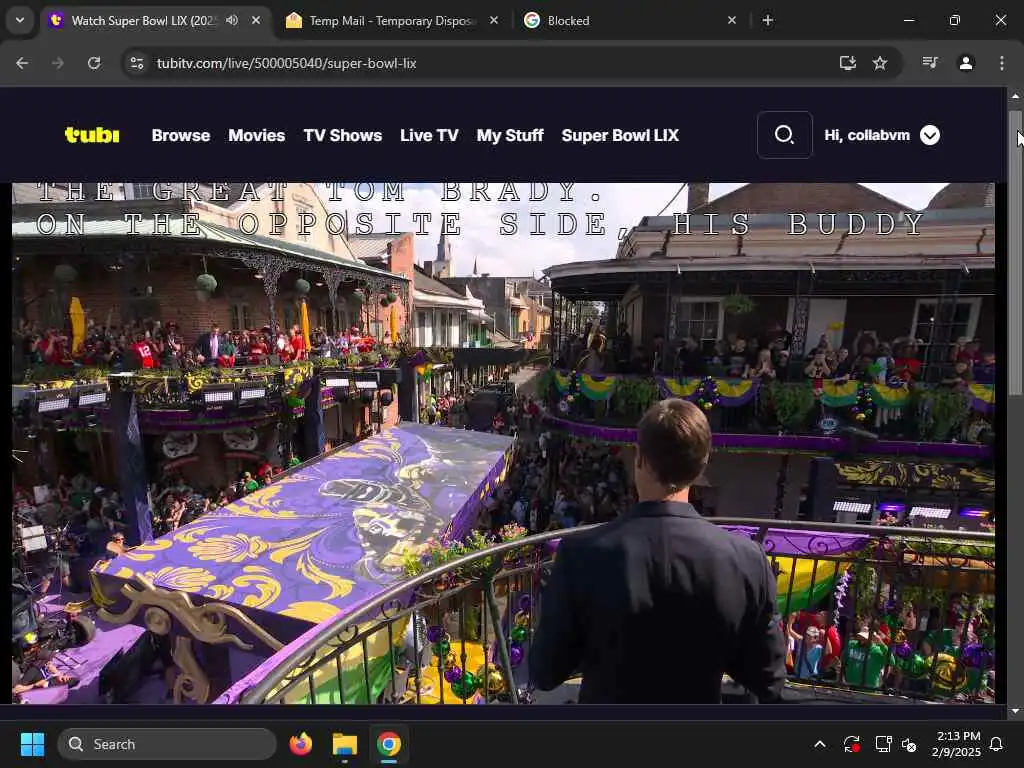This screenshot has width=1024, height=768.
Task: Open the Hi, collabvm account label
Action: point(867,135)
